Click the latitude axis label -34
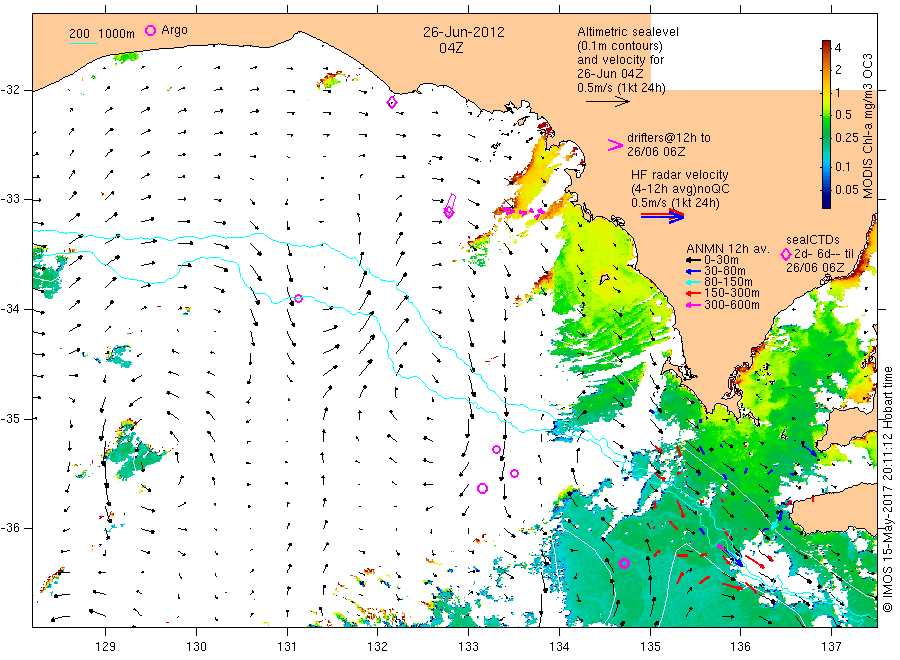This screenshot has height=660, width=900. [x=10, y=309]
